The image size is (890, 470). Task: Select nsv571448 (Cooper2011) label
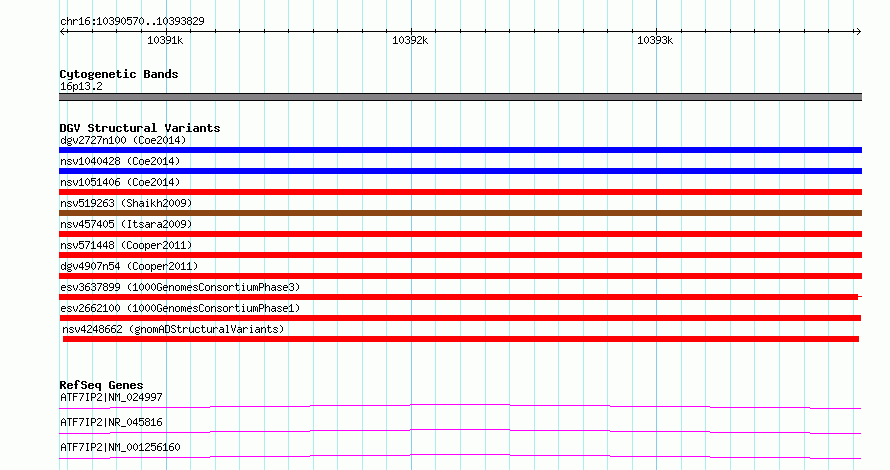point(126,245)
